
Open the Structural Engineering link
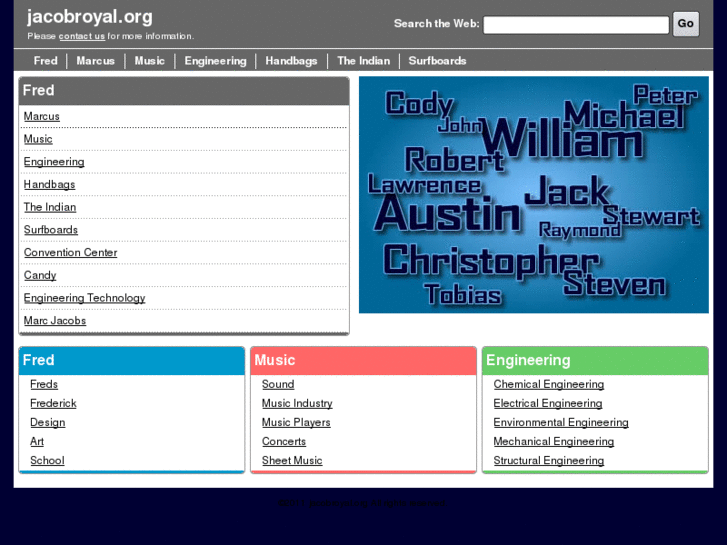pos(549,461)
